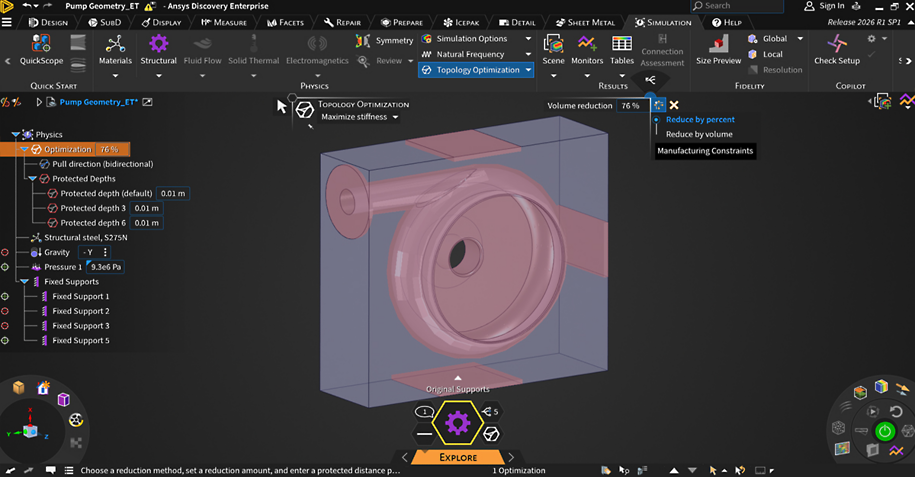Viewport: 915px width, 477px height.
Task: Go to next stage arrow beside Explore
Action: pos(511,457)
